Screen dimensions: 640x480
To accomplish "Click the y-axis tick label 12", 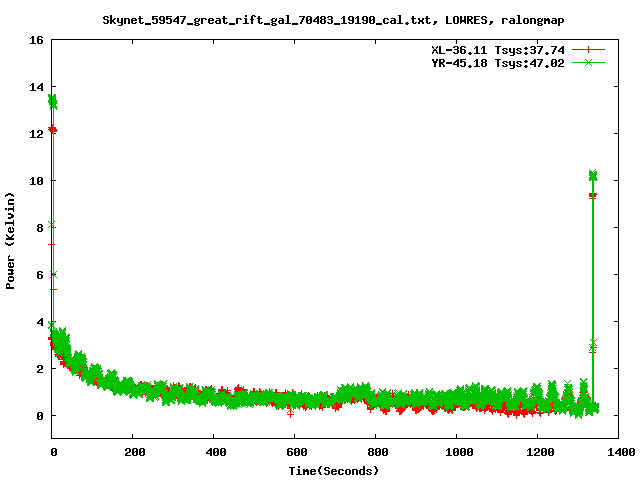I will (36, 134).
